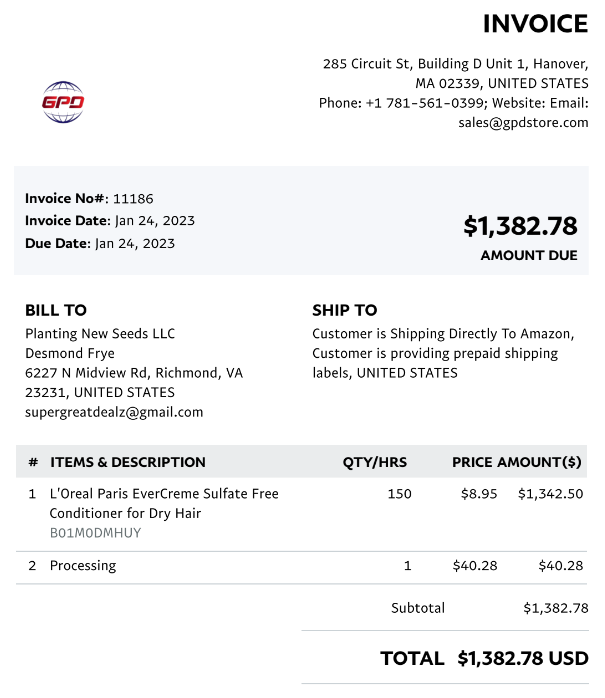Click the Due Date value

pos(135,243)
